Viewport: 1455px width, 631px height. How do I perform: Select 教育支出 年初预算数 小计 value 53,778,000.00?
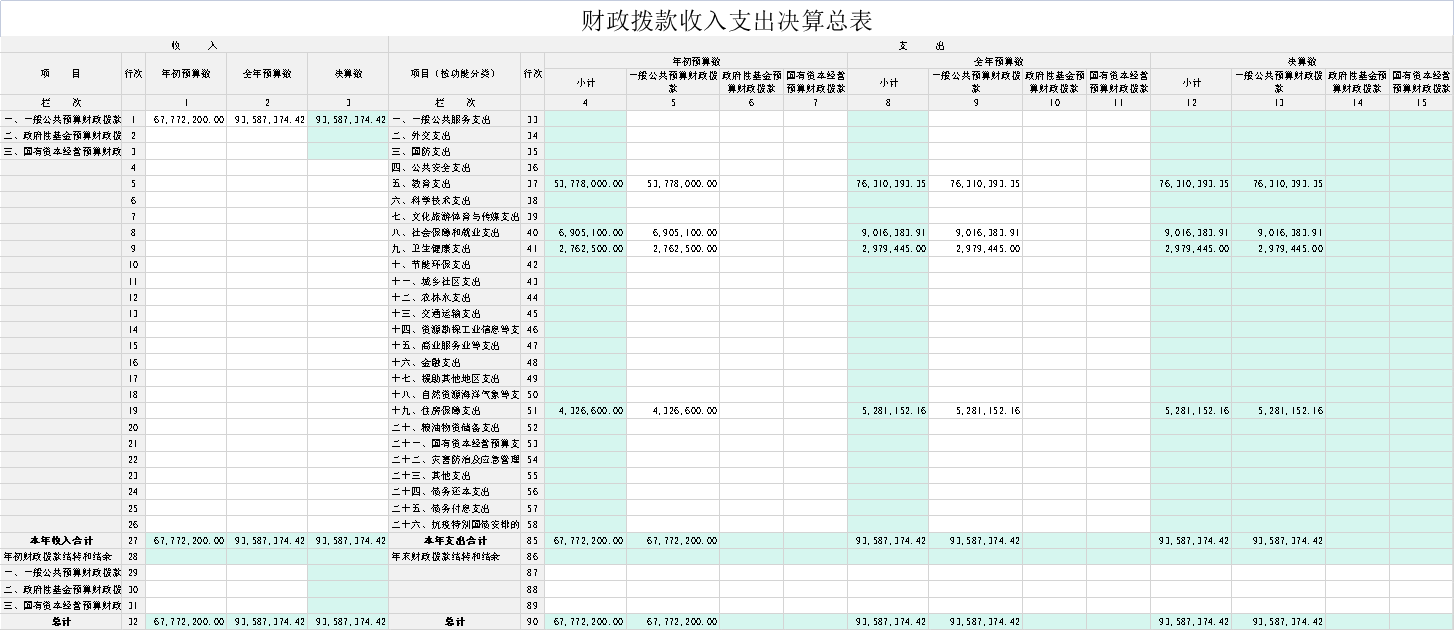pyautogui.click(x=586, y=184)
